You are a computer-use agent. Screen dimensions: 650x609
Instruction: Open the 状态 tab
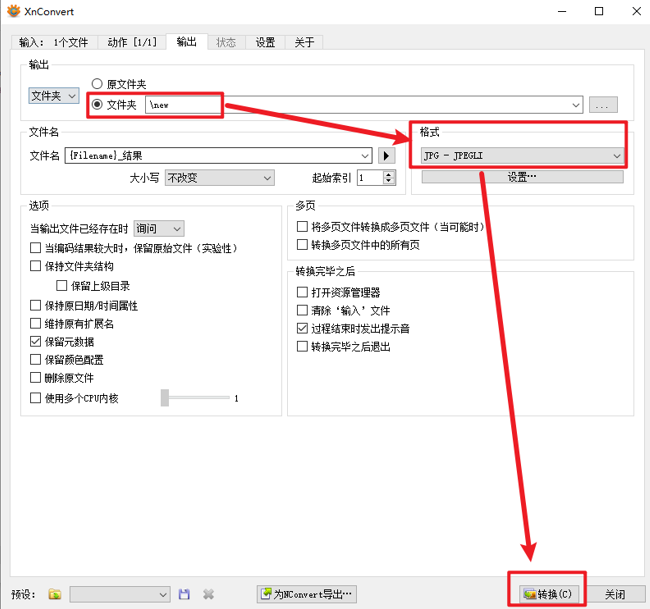226,42
